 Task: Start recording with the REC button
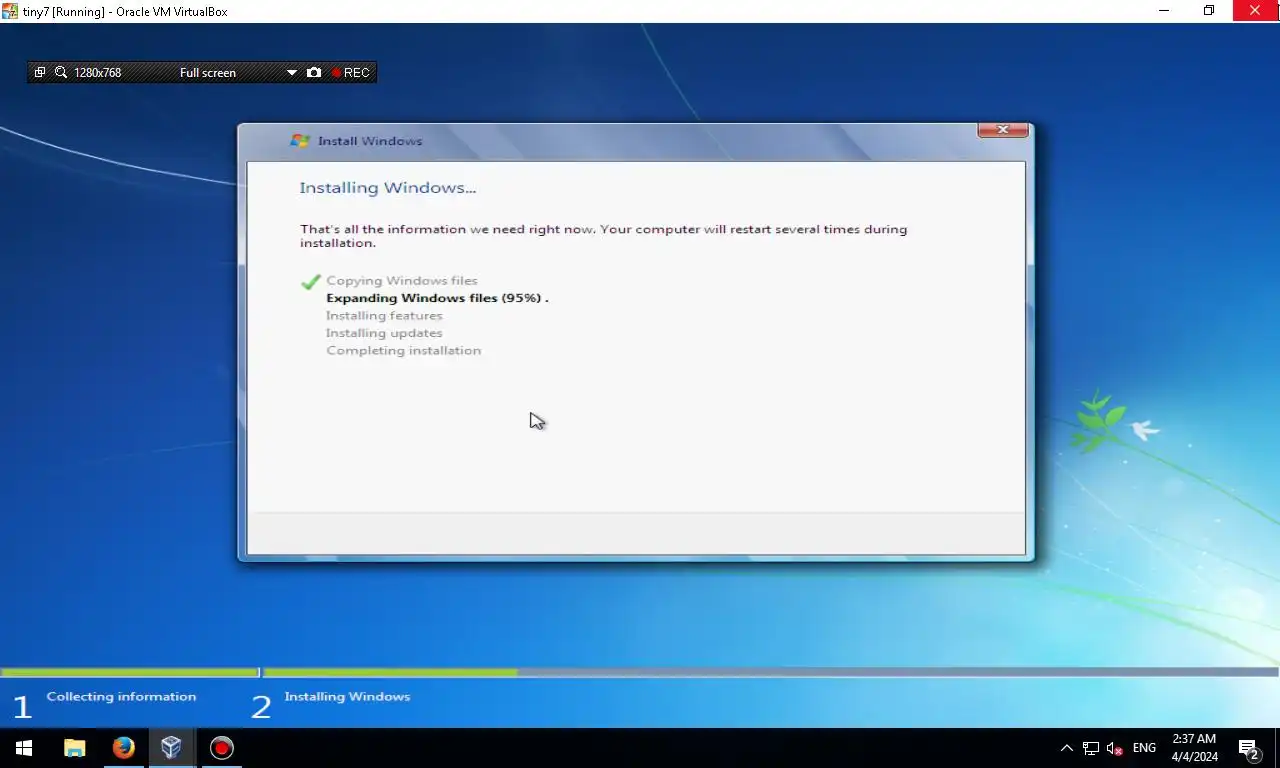(x=351, y=73)
